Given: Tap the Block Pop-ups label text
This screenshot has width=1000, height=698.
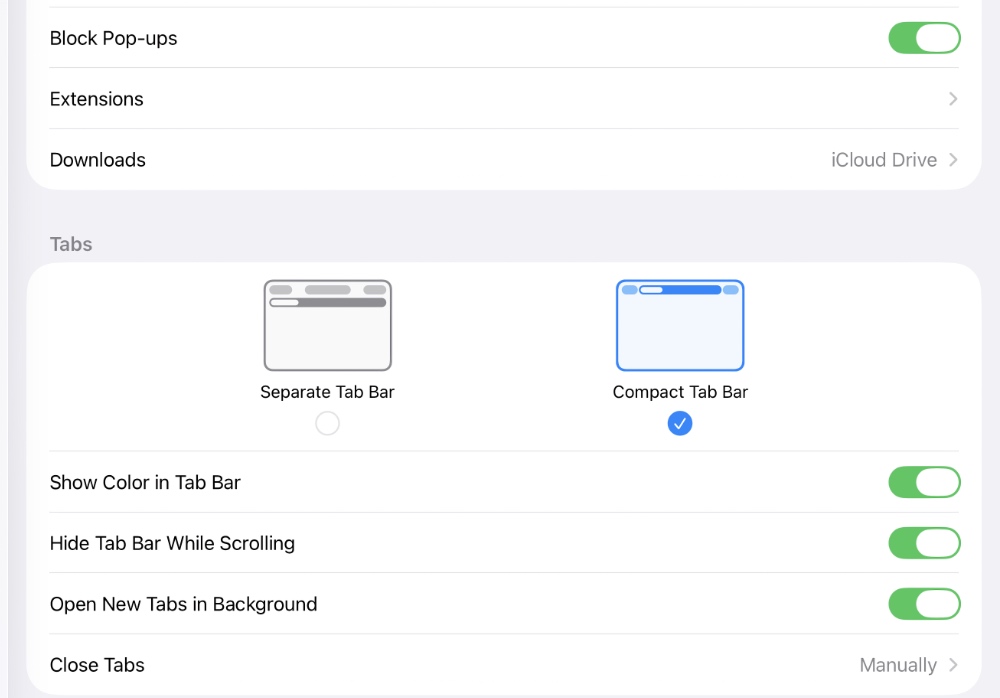Looking at the screenshot, I should [113, 38].
